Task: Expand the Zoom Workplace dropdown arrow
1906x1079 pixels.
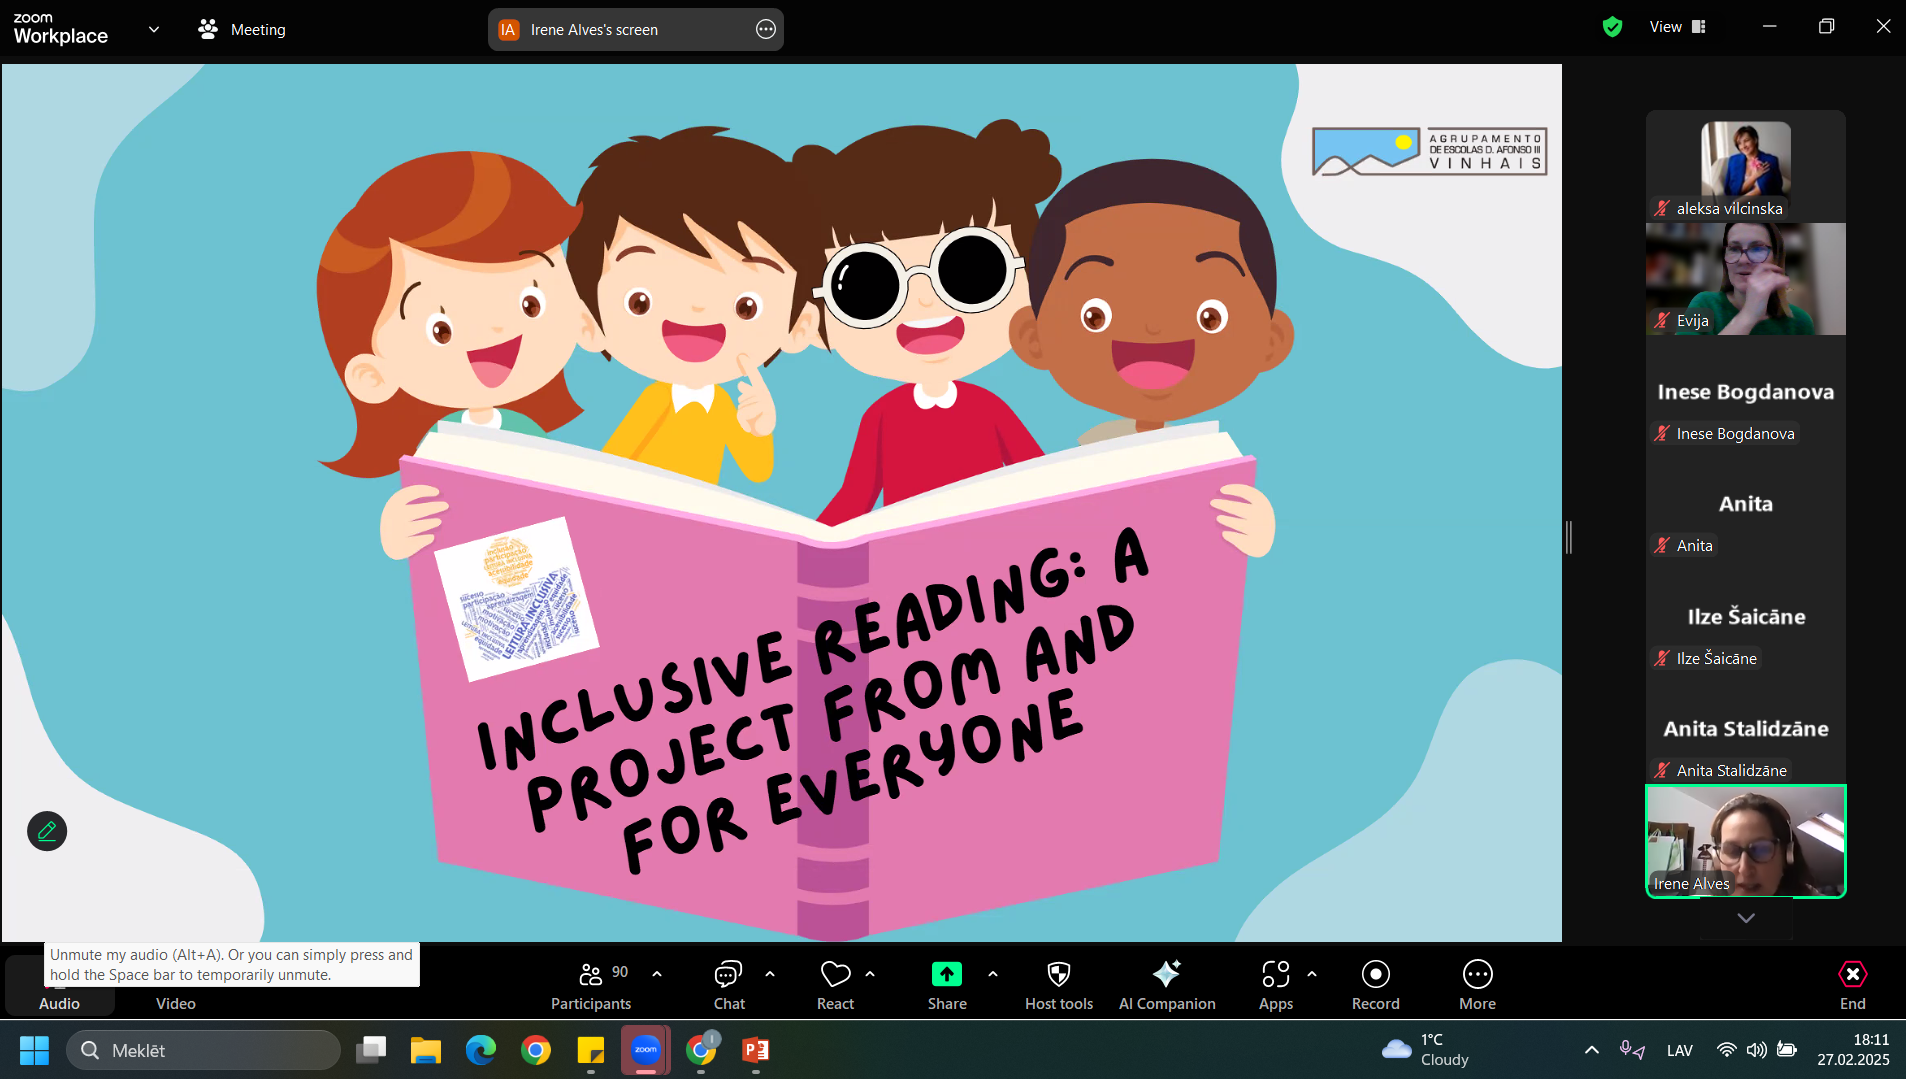Action: 154,30
